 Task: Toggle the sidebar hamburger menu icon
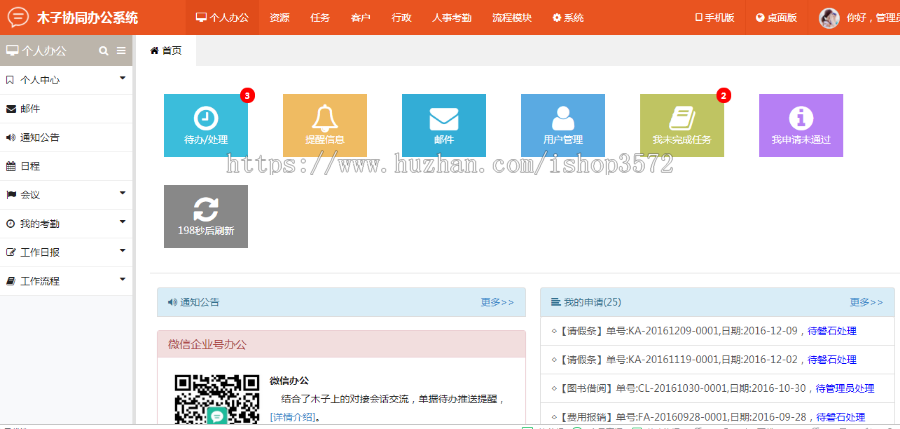(121, 51)
